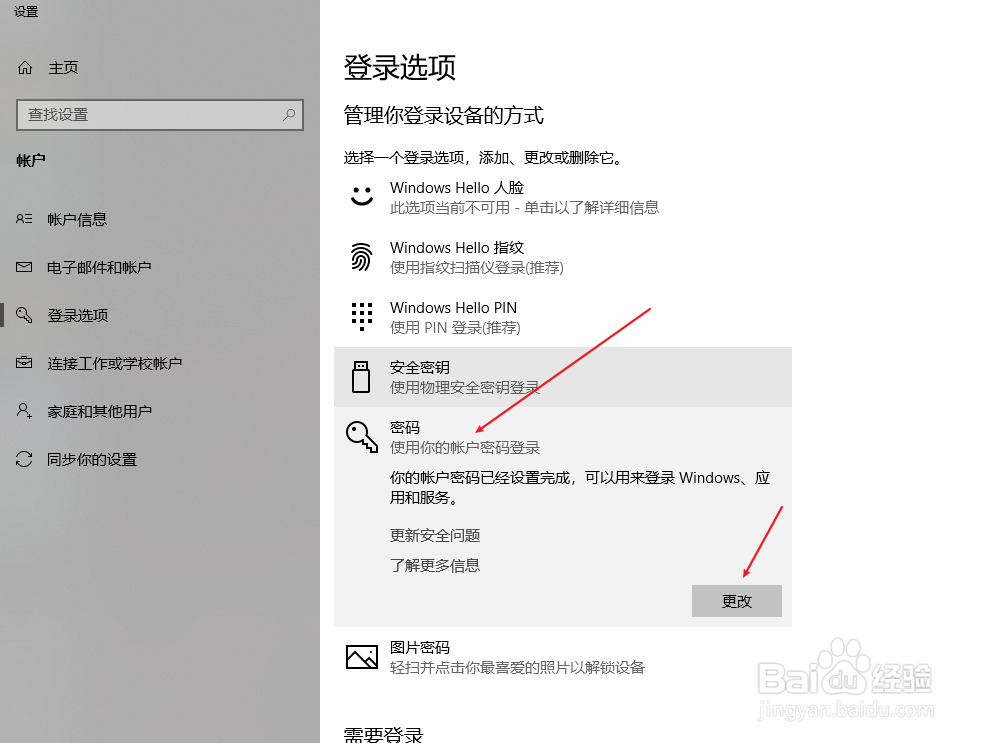Click the person-plus icon for 家庭和其他用户
The width and height of the screenshot is (988, 743).
point(24,411)
